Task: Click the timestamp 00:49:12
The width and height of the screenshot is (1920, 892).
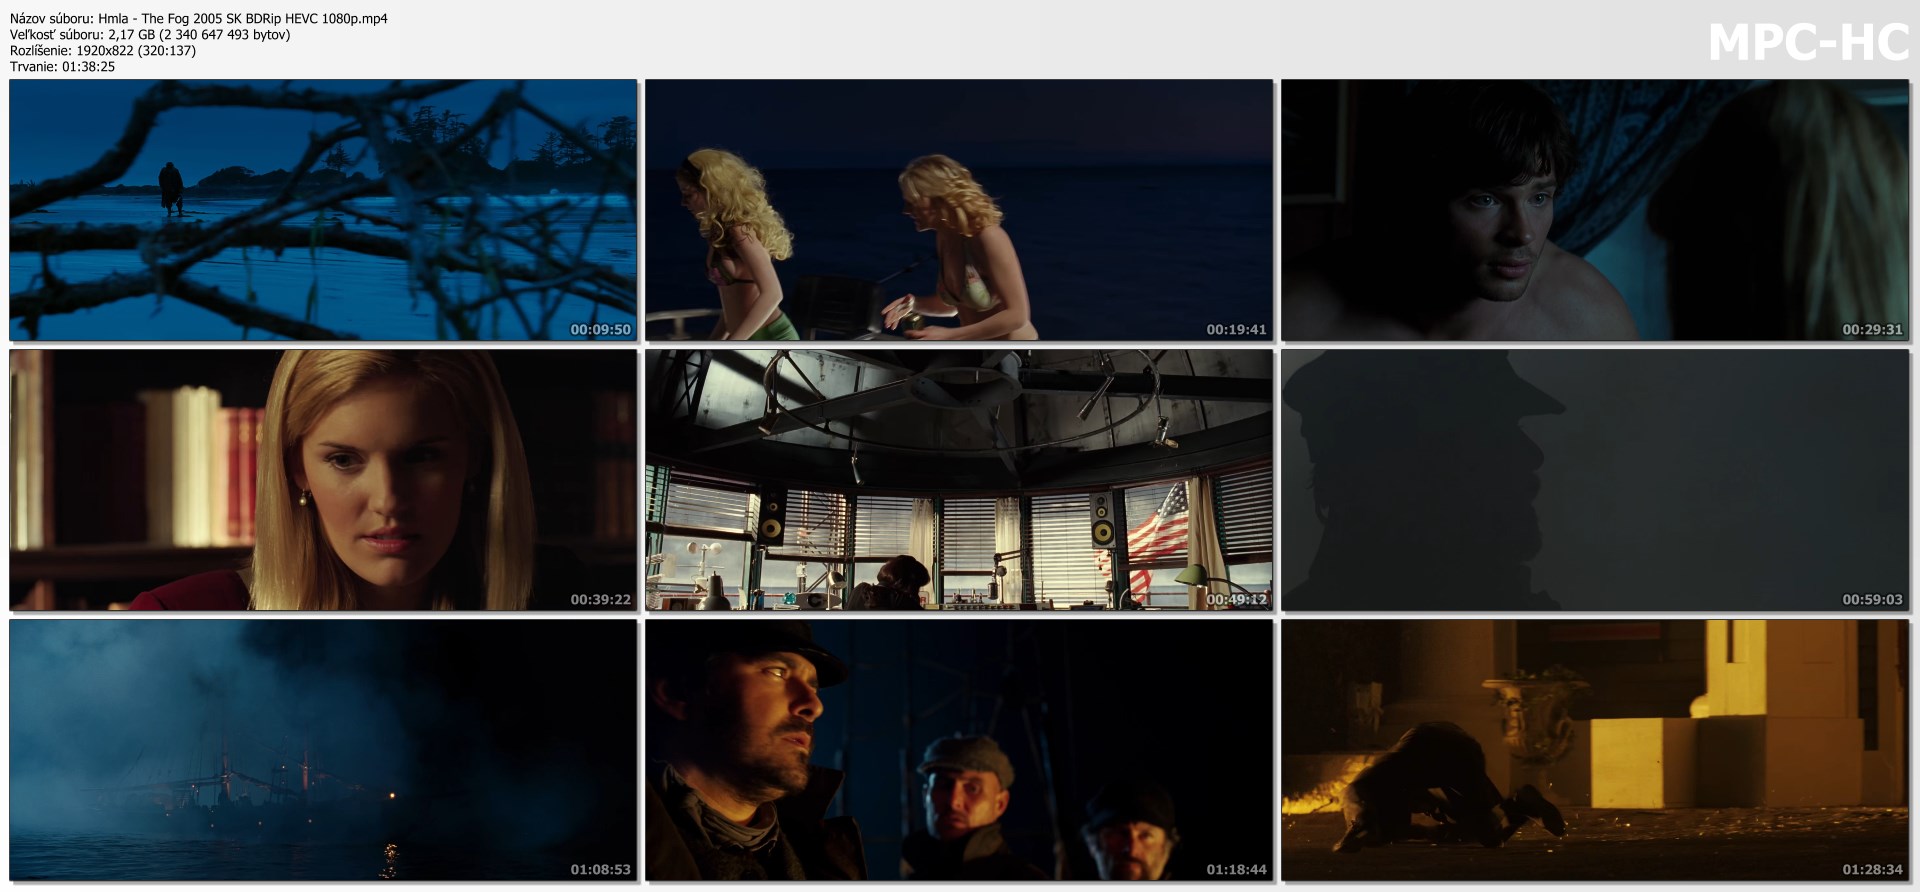Action: [x=1236, y=599]
